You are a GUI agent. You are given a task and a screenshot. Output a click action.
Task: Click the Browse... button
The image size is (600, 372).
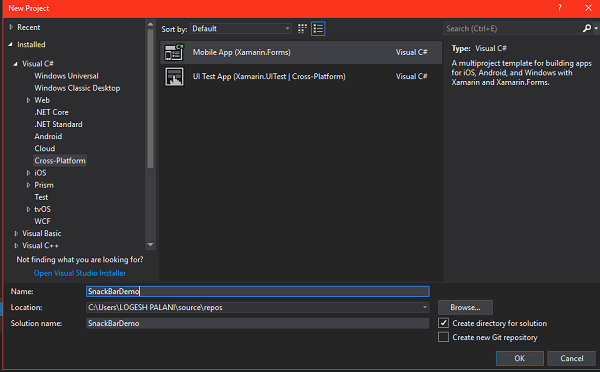(465, 307)
